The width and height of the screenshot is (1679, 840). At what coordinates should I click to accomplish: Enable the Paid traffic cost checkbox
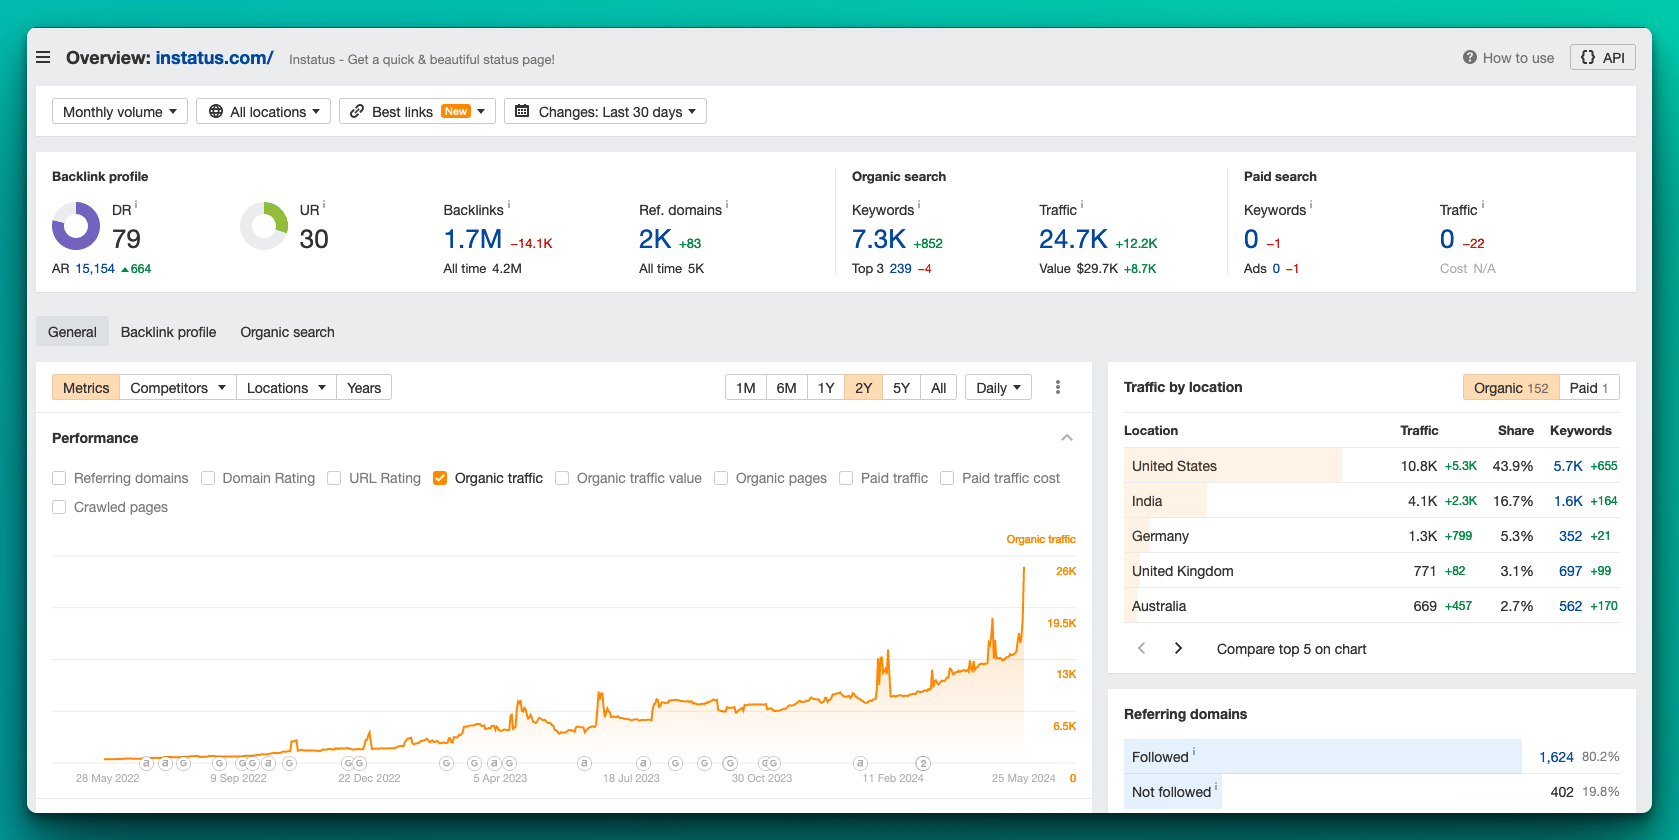click(x=947, y=478)
